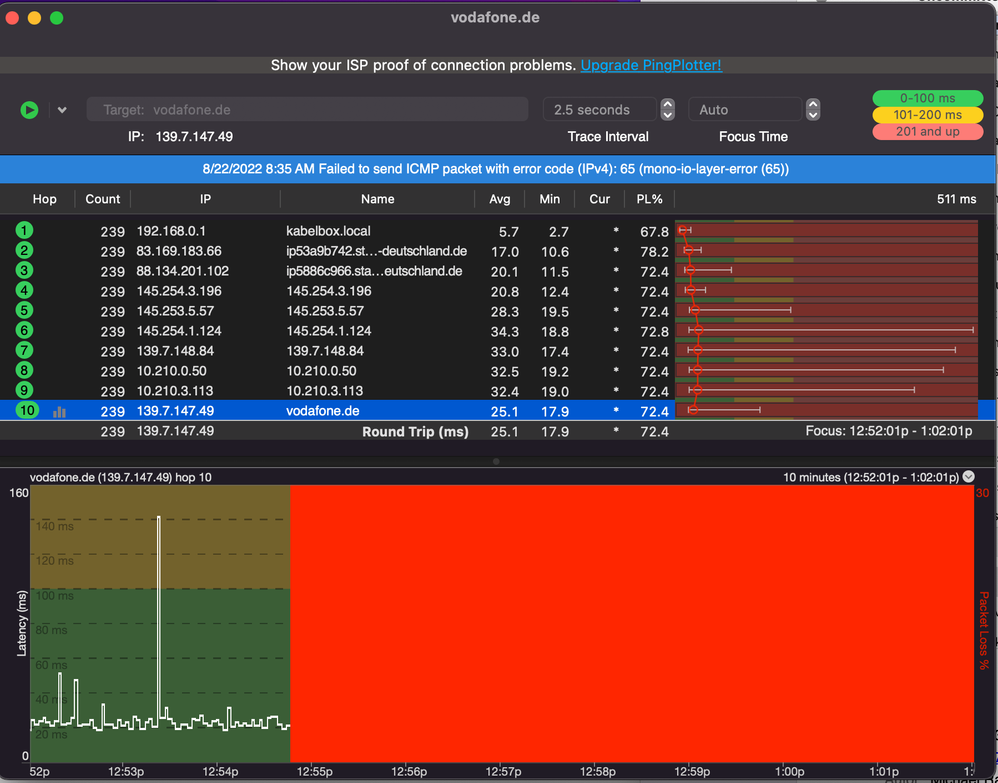The width and height of the screenshot is (998, 783).
Task: Click the 12:53p timeline marker
Action: tap(125, 772)
